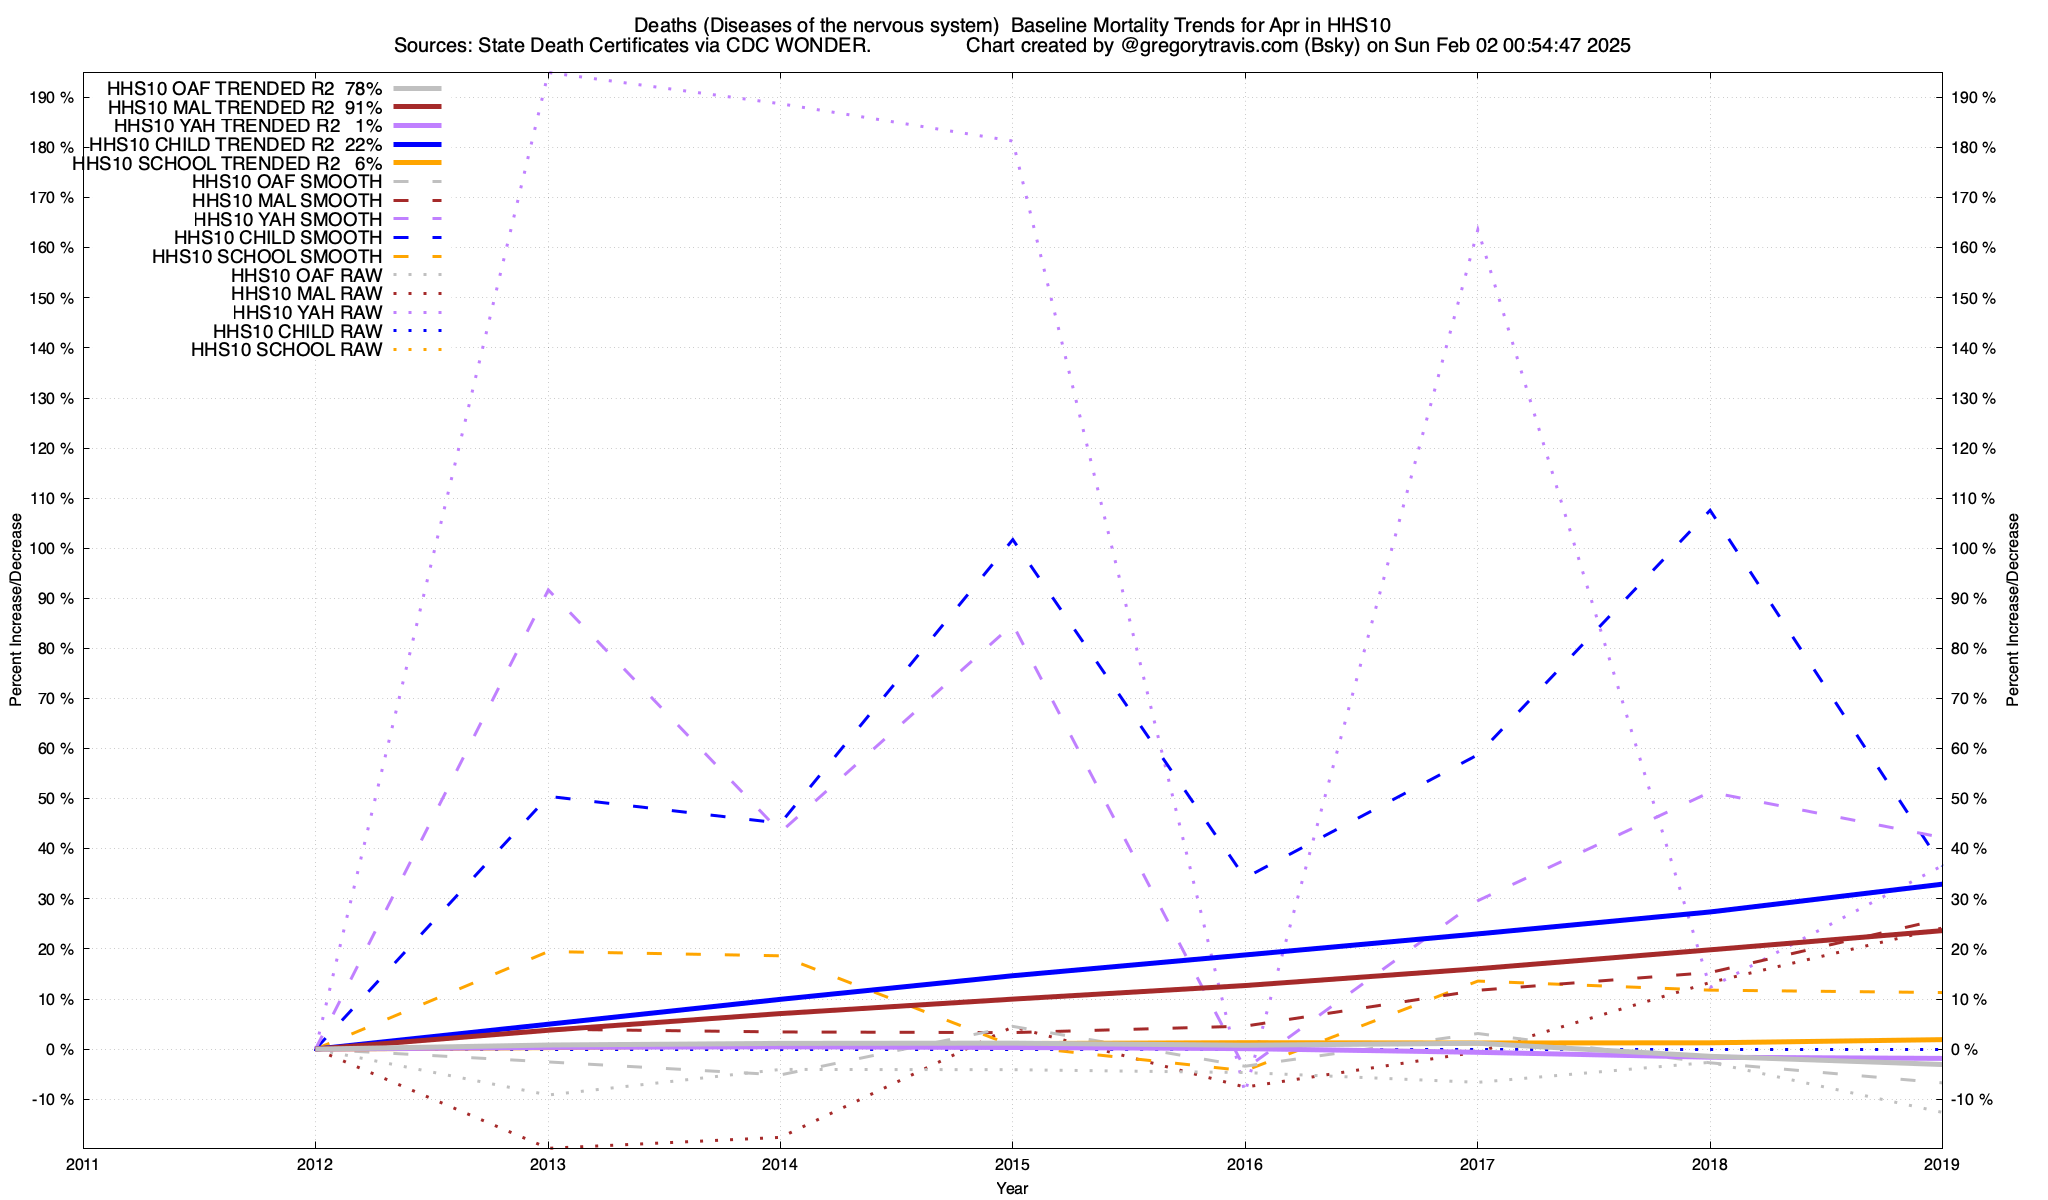Click the left 'Percent Increase/Decrease' axis title
The image size is (2048, 1200).
16,610
